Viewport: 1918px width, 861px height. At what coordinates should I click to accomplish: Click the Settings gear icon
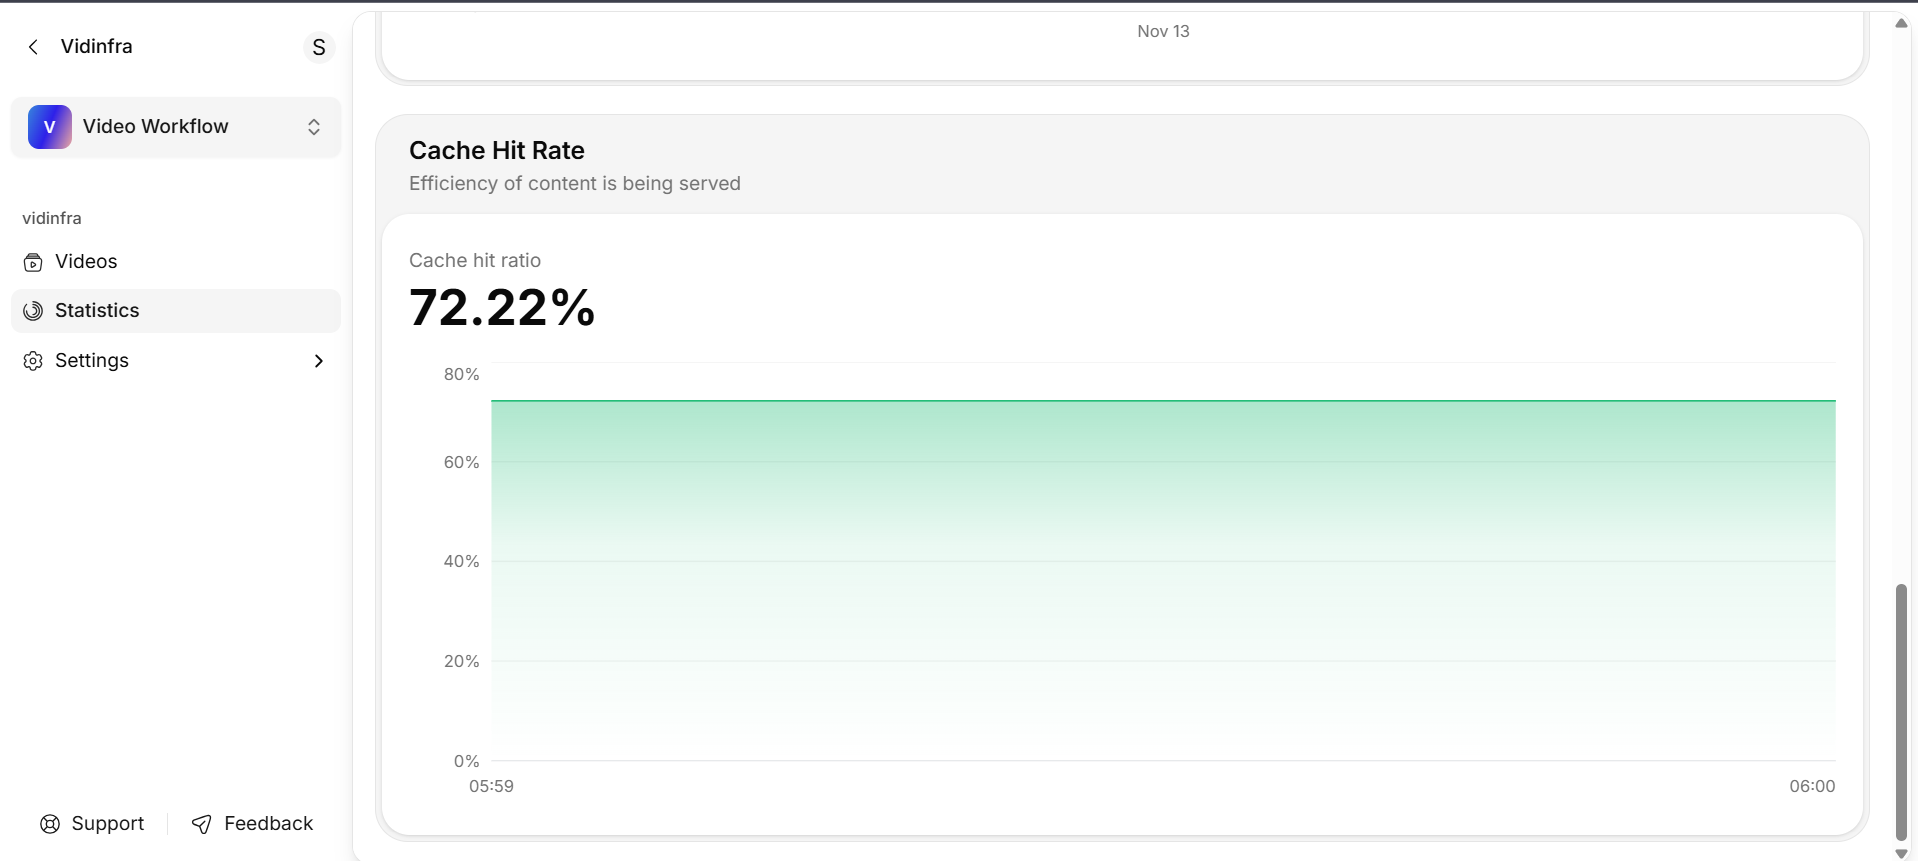33,360
